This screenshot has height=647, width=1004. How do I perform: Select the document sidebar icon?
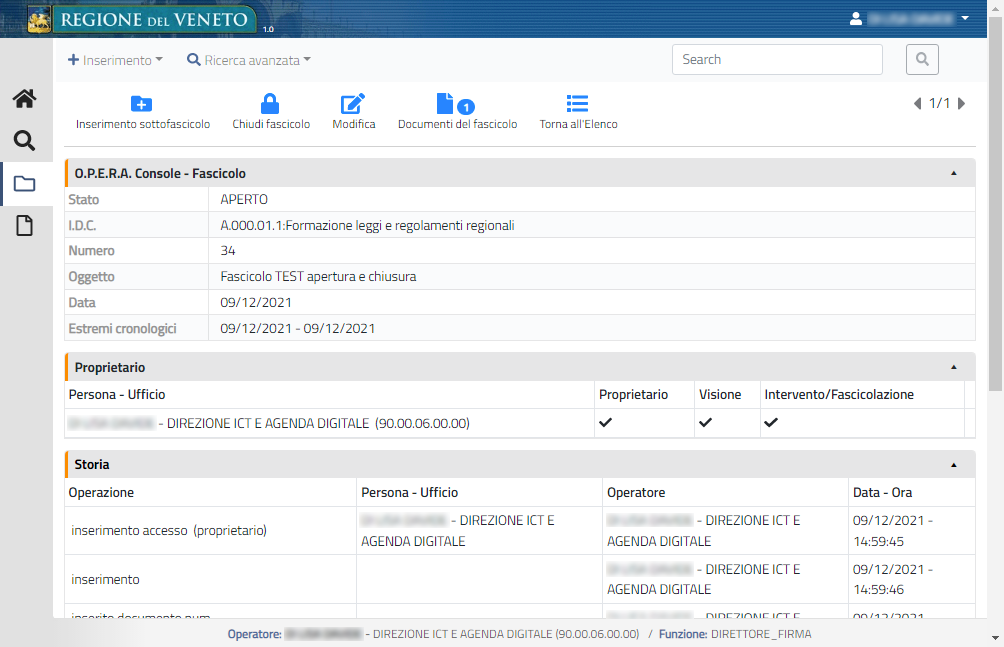[24, 225]
